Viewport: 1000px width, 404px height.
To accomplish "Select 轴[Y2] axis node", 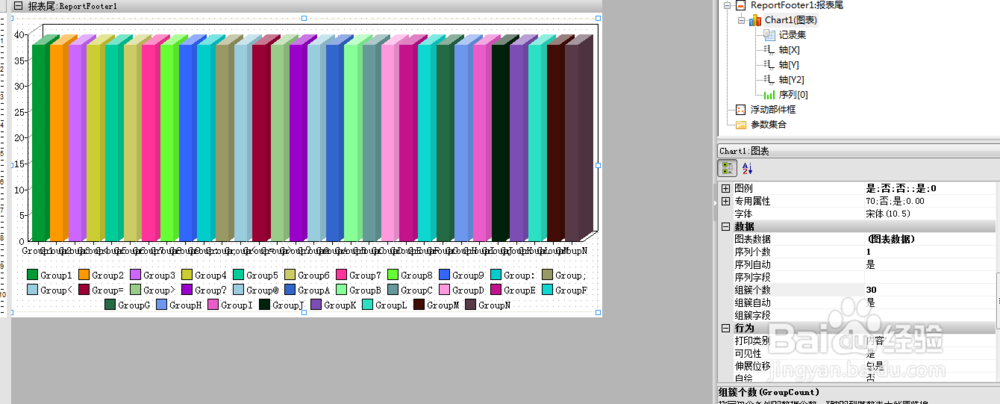I will coord(791,80).
